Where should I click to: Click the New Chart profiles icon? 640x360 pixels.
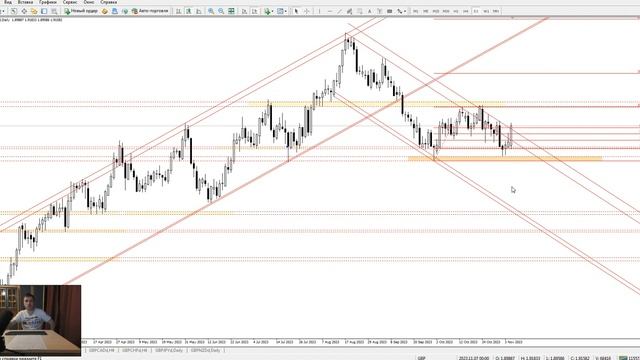13,11
